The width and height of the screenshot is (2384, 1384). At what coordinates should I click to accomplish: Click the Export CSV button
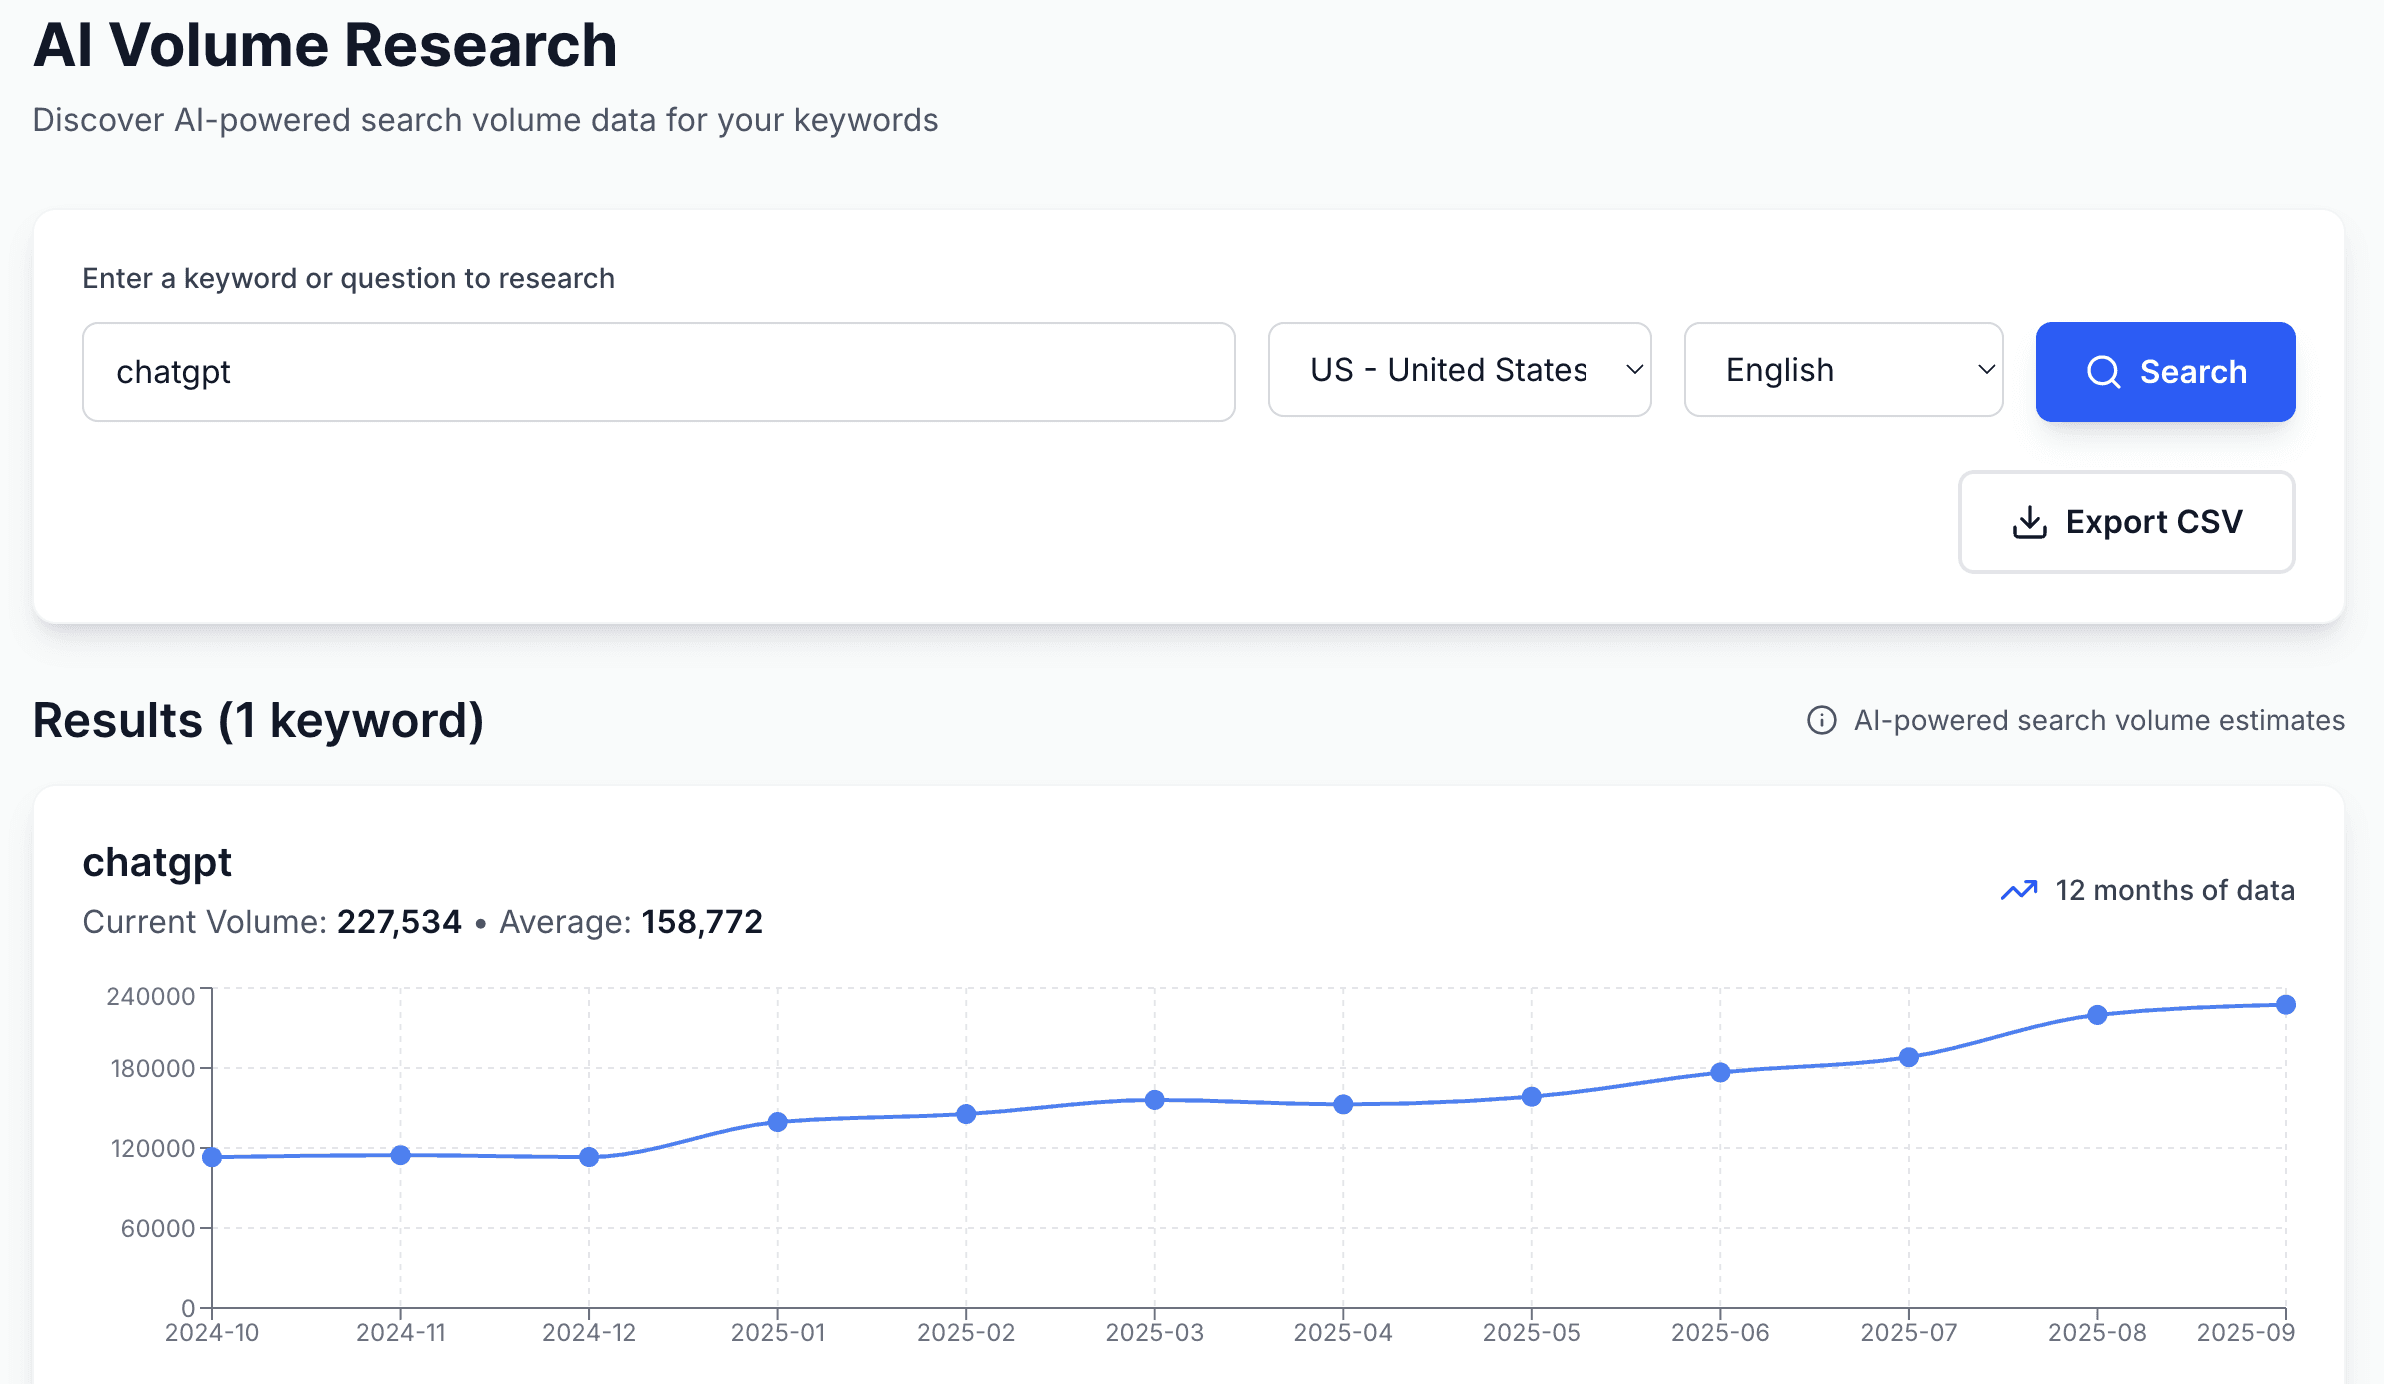(x=2125, y=521)
